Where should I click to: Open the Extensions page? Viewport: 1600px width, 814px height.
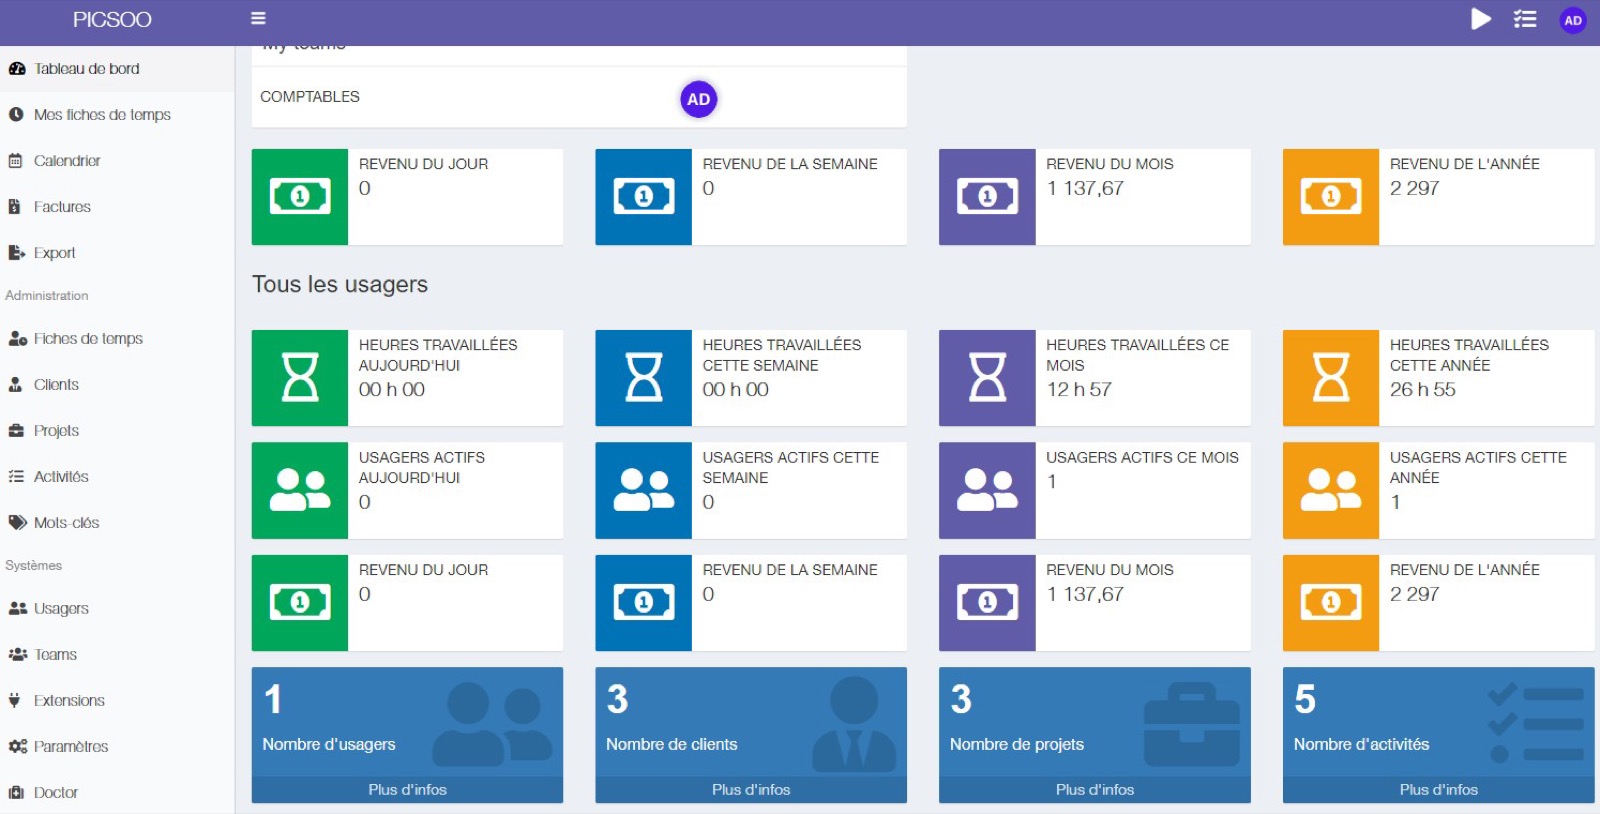[117, 701]
